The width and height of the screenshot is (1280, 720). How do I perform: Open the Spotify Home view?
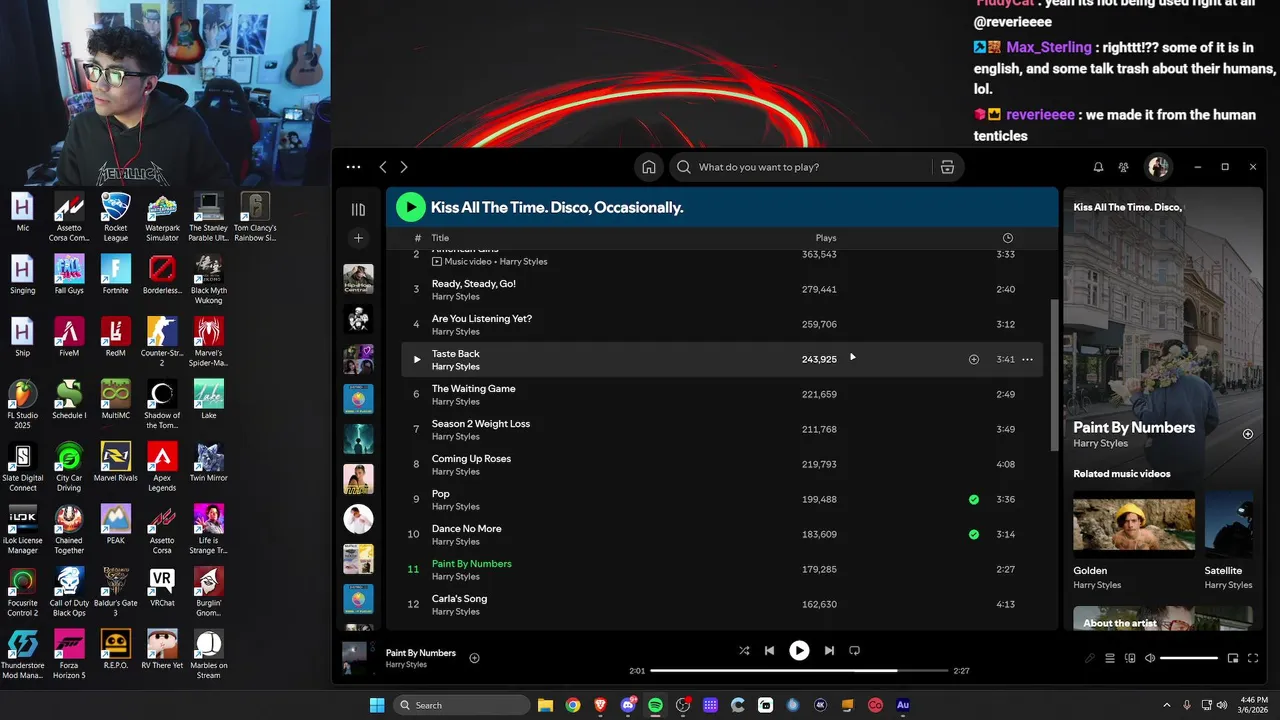tap(649, 167)
